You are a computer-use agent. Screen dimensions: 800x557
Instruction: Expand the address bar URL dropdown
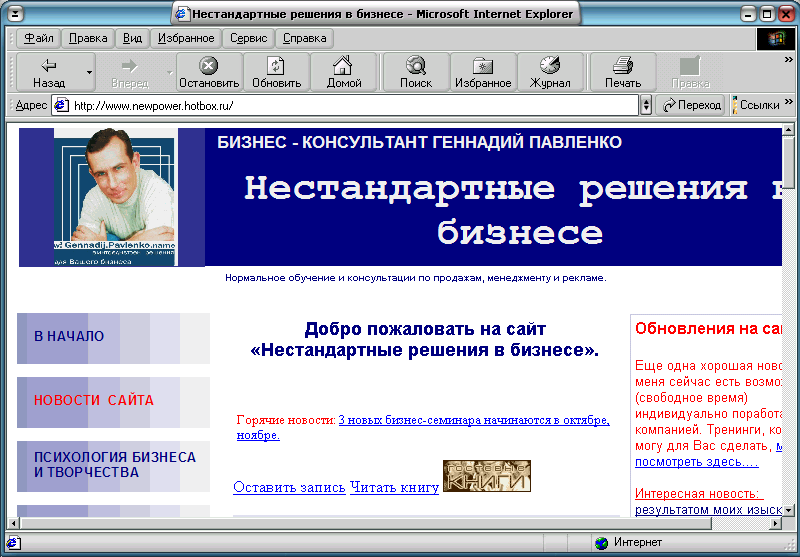point(645,105)
